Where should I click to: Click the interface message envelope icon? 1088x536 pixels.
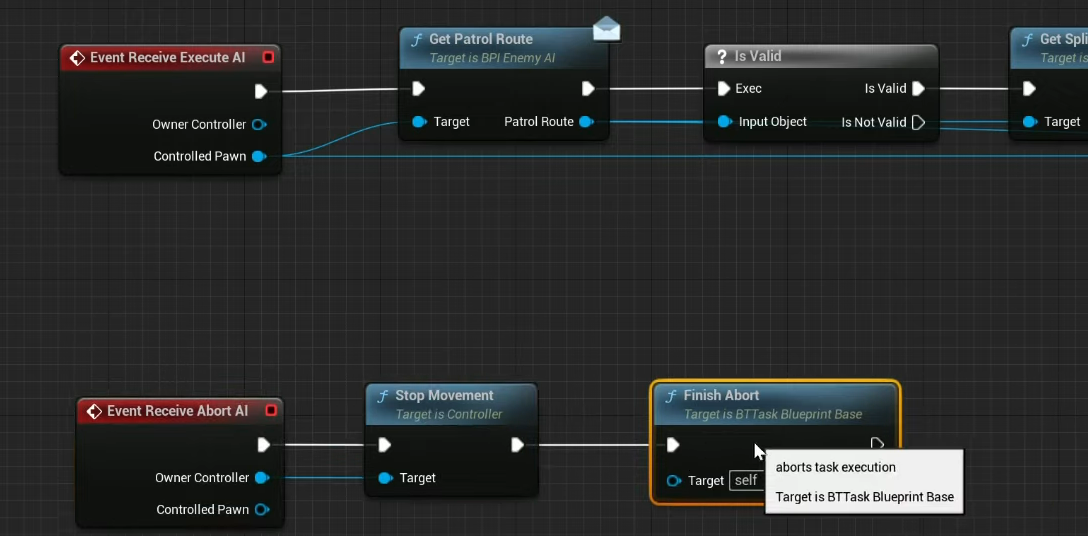pos(606,29)
